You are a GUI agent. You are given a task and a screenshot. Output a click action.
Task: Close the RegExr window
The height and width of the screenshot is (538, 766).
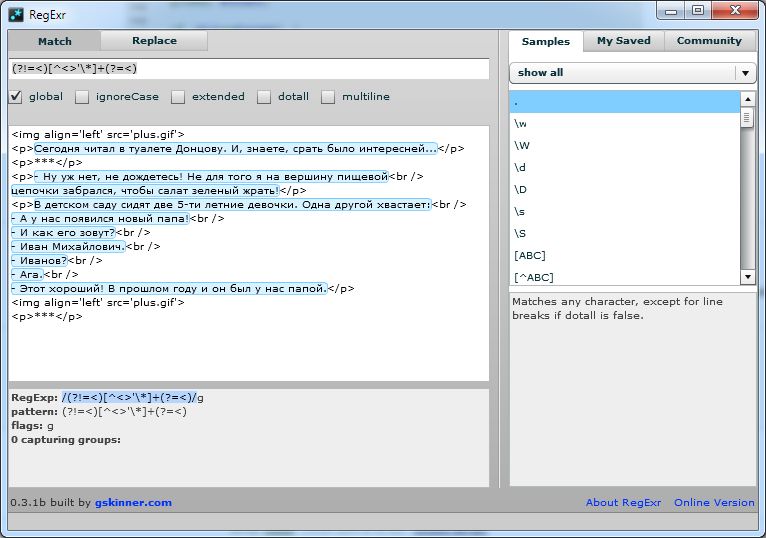pos(735,11)
